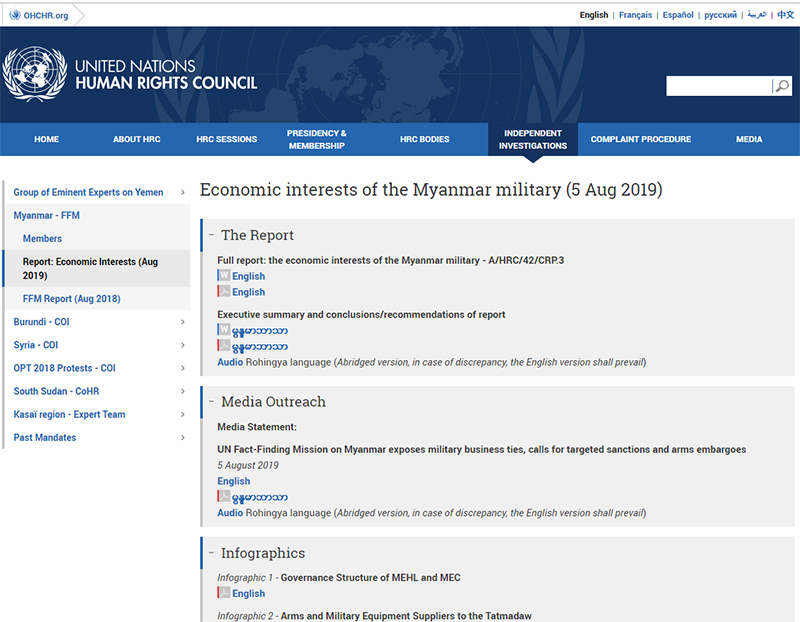Screen dimensions: 800x622
Task: Open the COMPLAINT PROCEDURE menu
Action: click(641, 139)
